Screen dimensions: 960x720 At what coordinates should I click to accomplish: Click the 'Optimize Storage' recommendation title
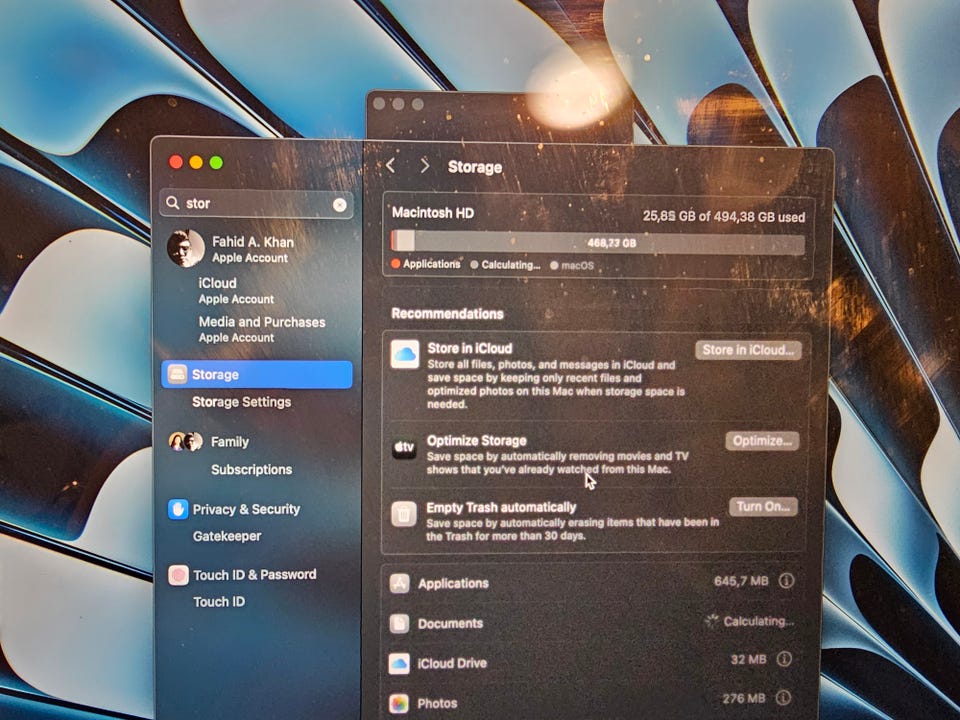tap(477, 441)
